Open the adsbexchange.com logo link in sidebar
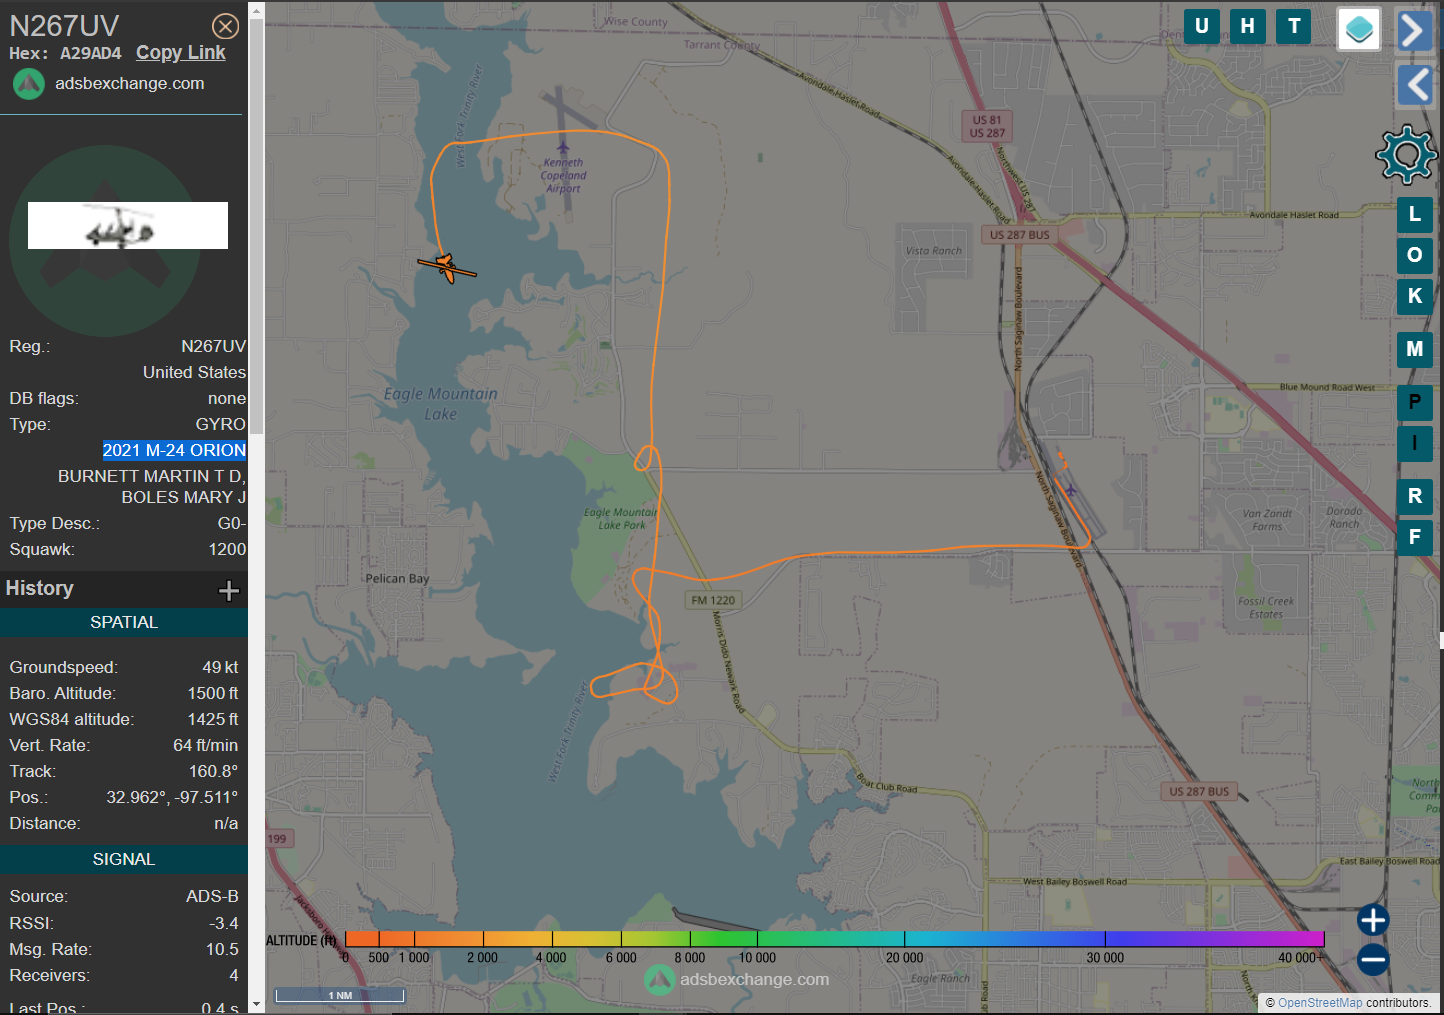Image resolution: width=1444 pixels, height=1015 pixels. pyautogui.click(x=109, y=84)
